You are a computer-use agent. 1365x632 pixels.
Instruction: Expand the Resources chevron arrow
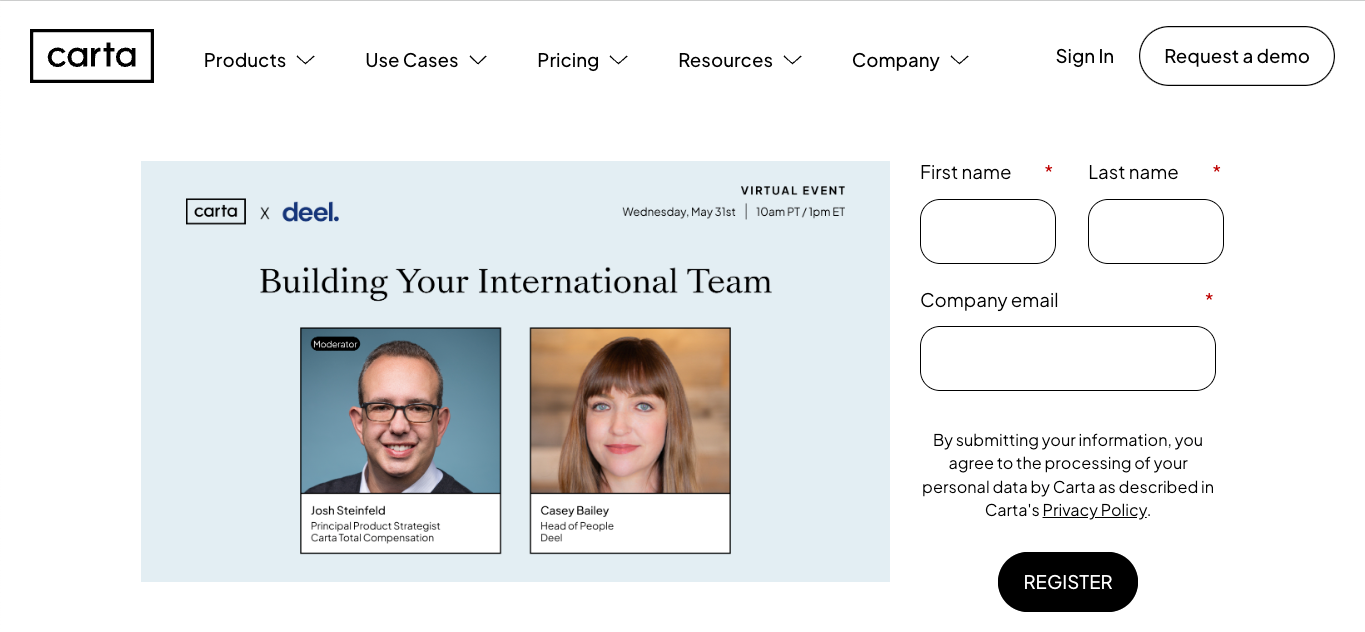pos(793,60)
